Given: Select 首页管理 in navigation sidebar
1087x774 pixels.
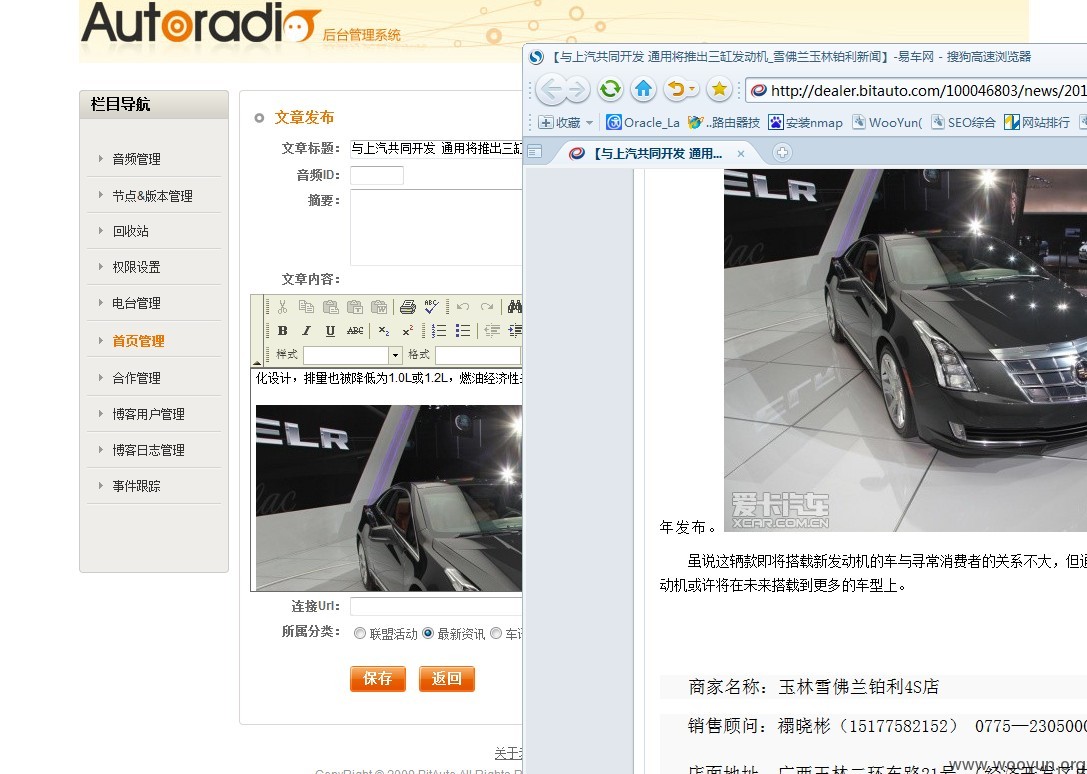Looking at the screenshot, I should click(x=139, y=341).
